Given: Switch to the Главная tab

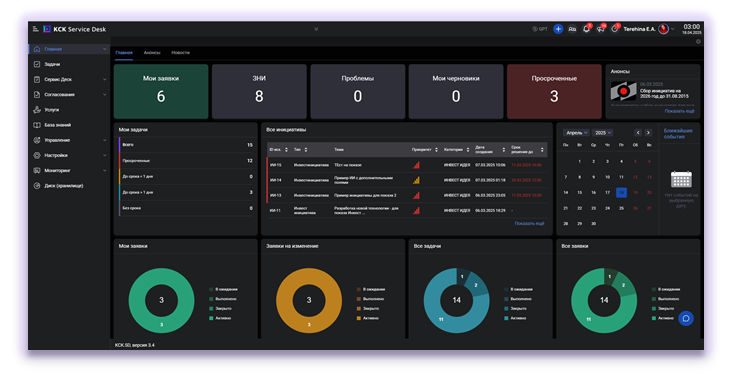Looking at the screenshot, I should (124, 53).
